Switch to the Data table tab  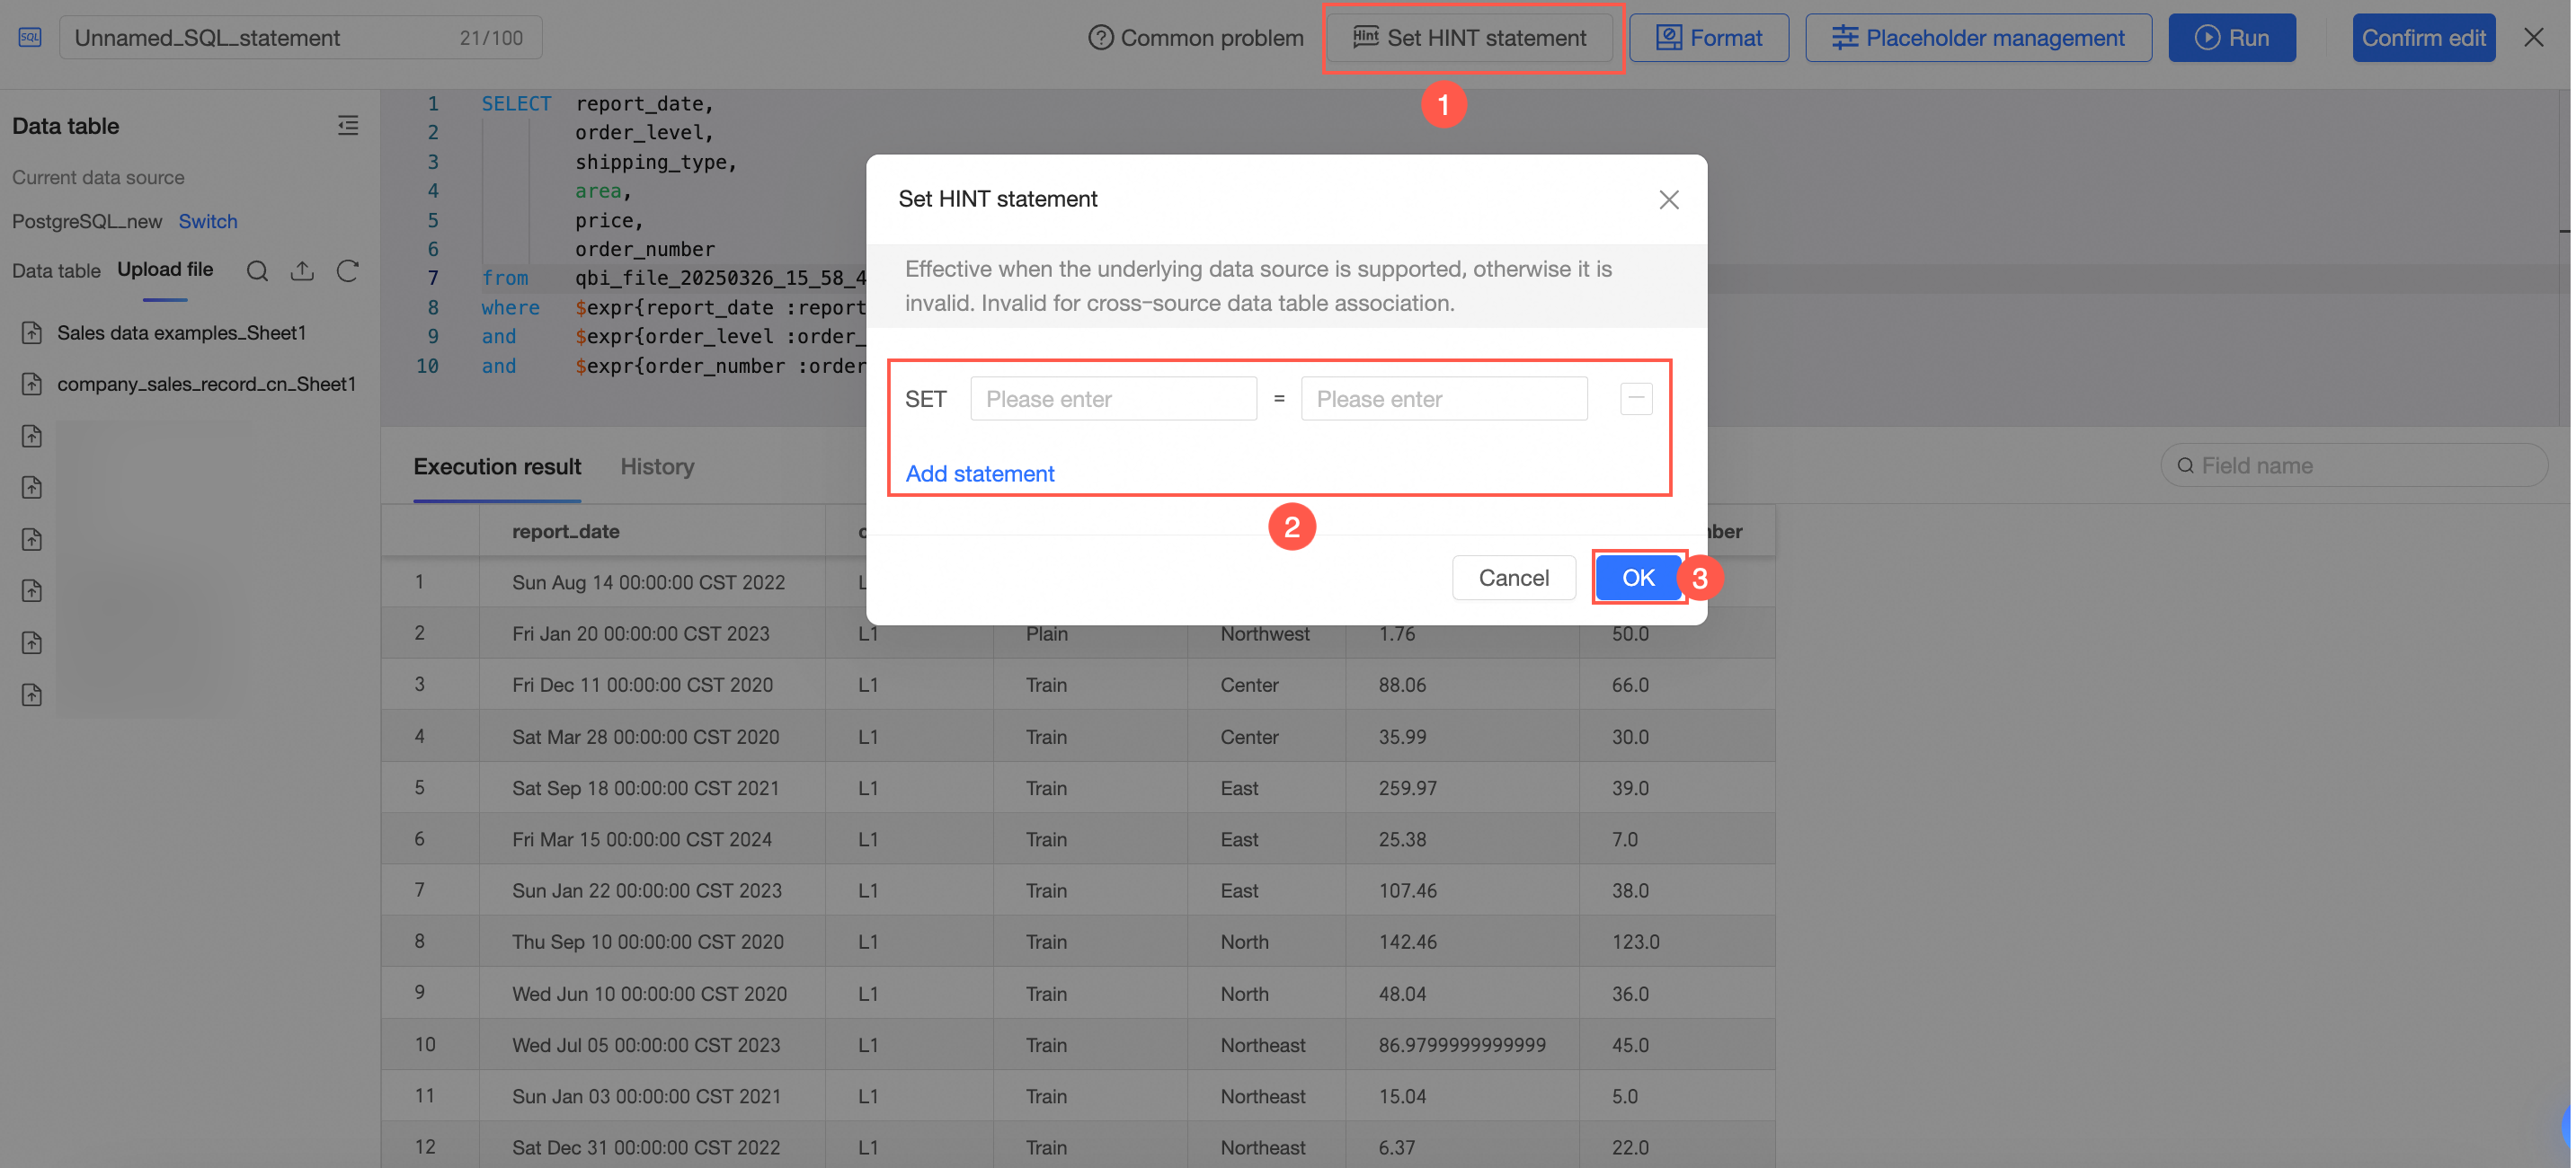coord(56,271)
